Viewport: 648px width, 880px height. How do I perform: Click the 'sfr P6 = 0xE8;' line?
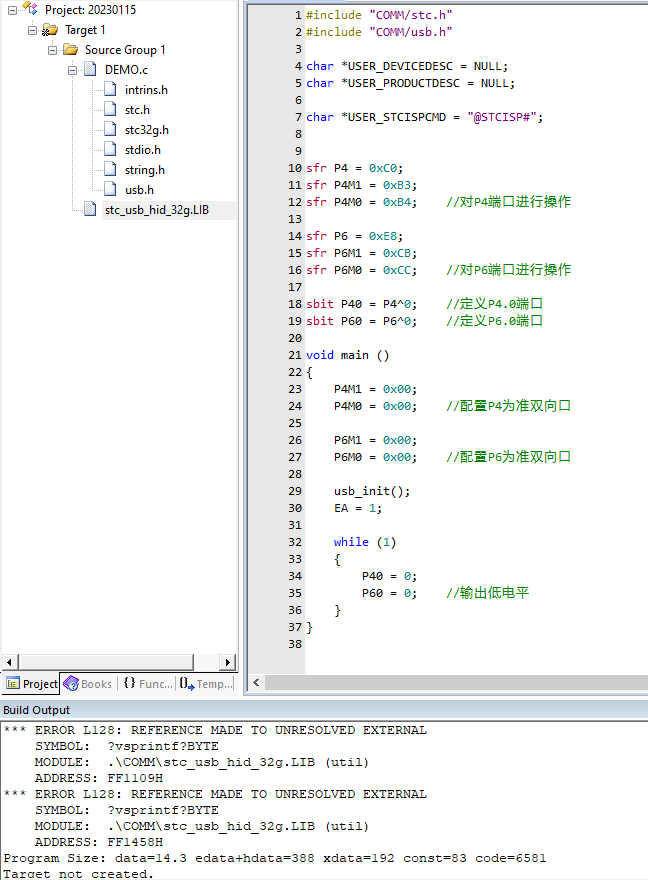(x=355, y=236)
